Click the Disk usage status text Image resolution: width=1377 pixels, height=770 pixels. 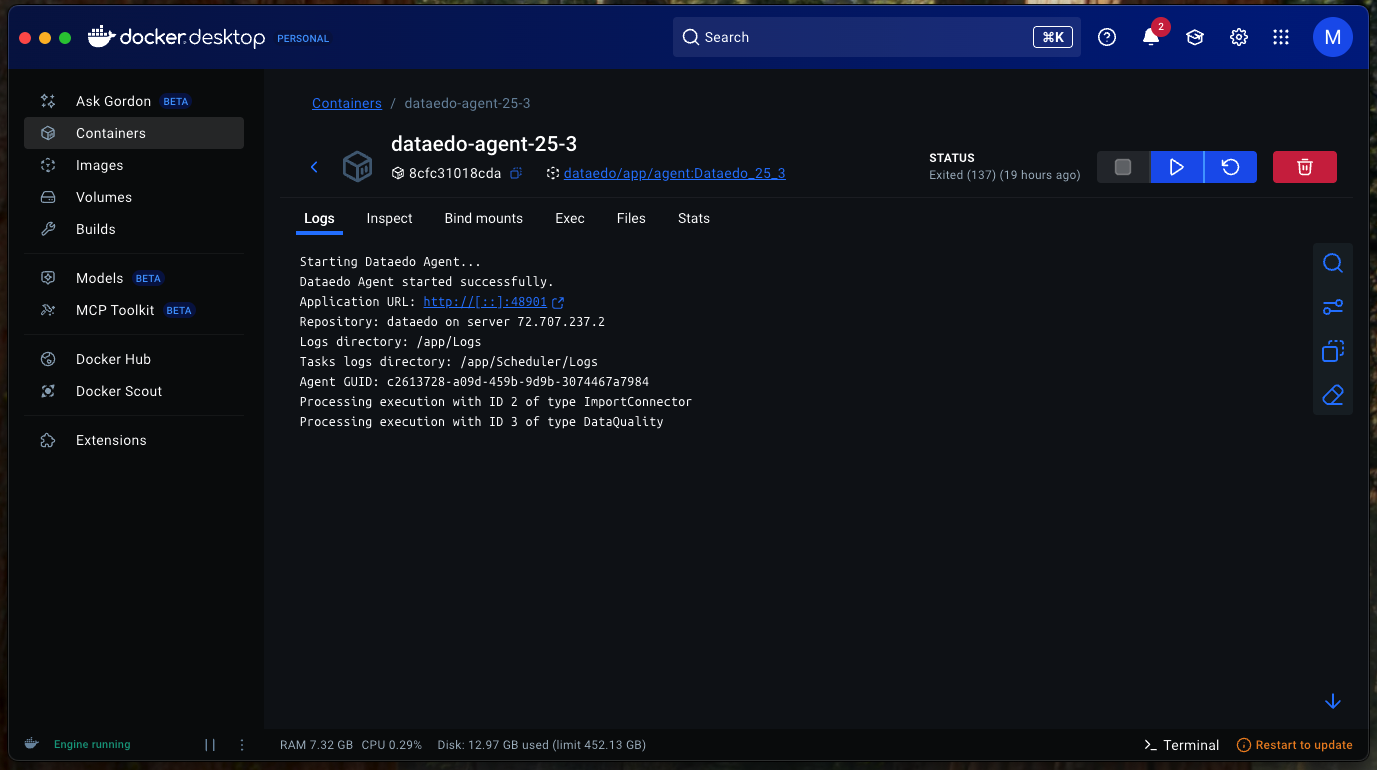(x=542, y=745)
